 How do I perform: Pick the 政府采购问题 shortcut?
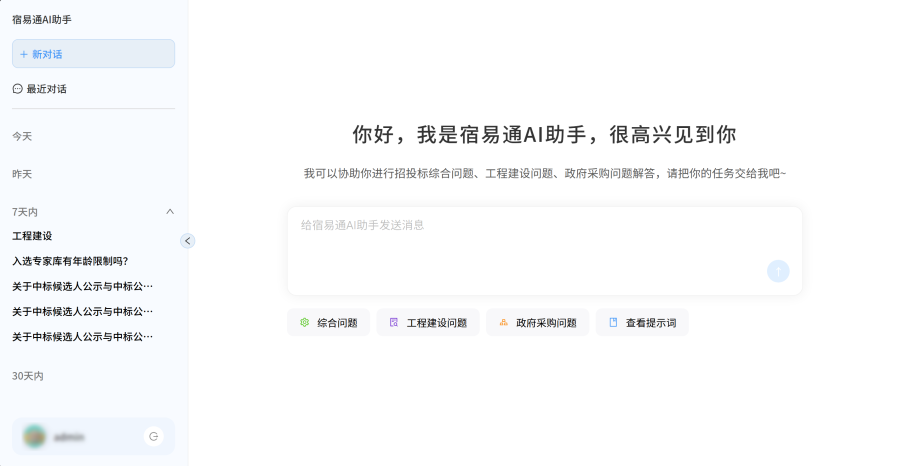537,323
